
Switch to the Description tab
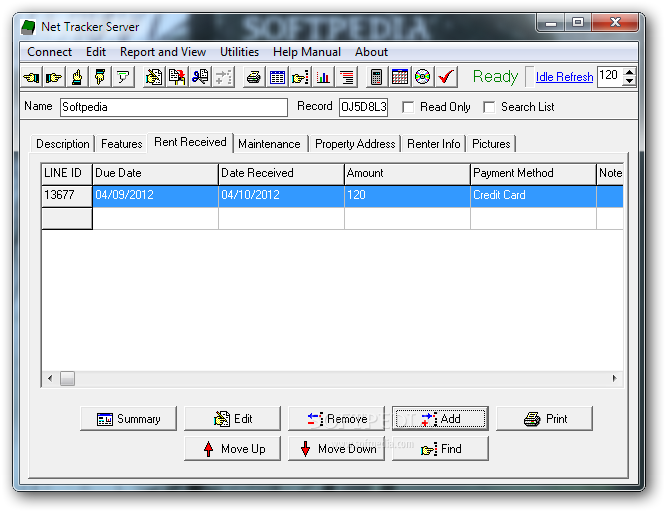[x=63, y=144]
